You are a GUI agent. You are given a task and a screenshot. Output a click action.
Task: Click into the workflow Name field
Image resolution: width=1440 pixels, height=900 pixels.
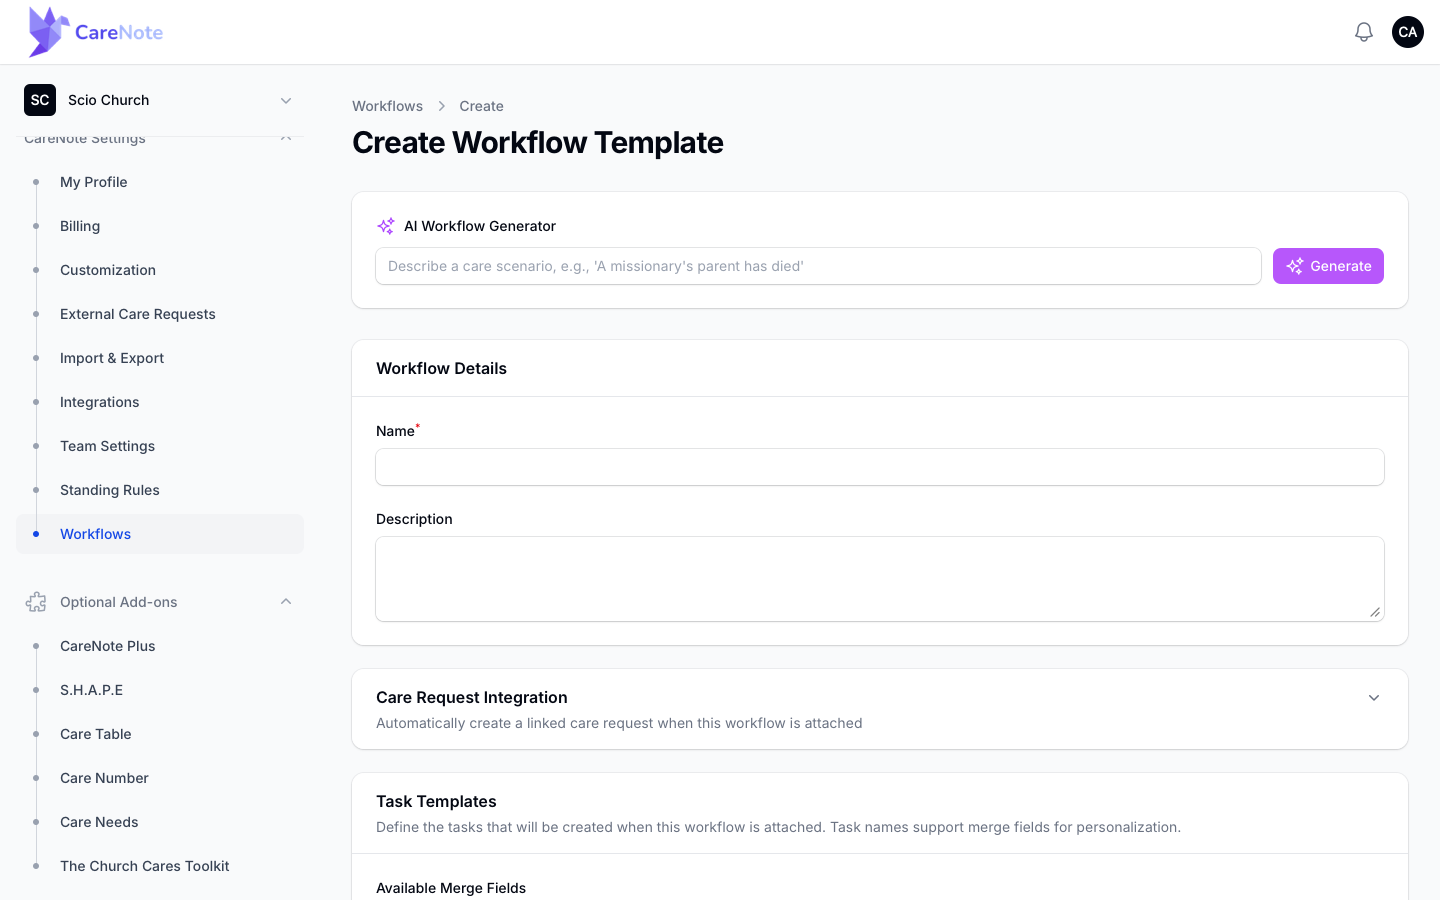pos(880,467)
